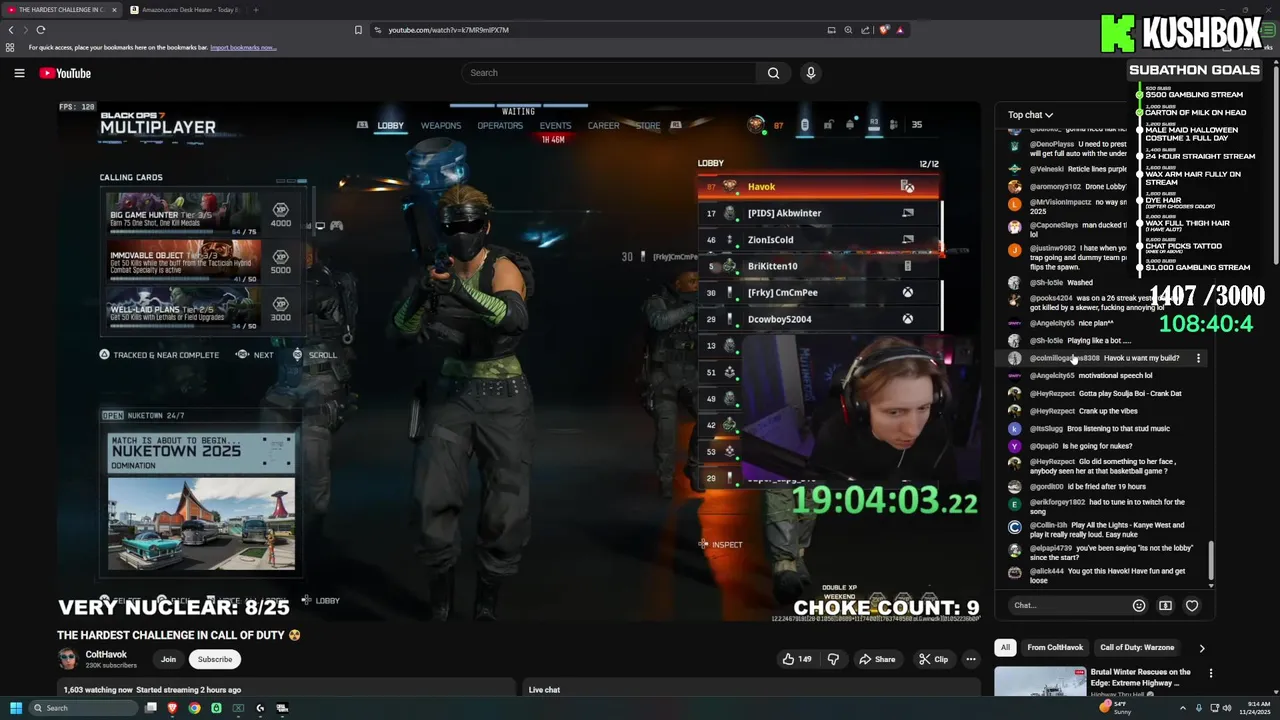Open the taskbar weather widget
Viewport: 1280px width, 720px height.
1116,708
